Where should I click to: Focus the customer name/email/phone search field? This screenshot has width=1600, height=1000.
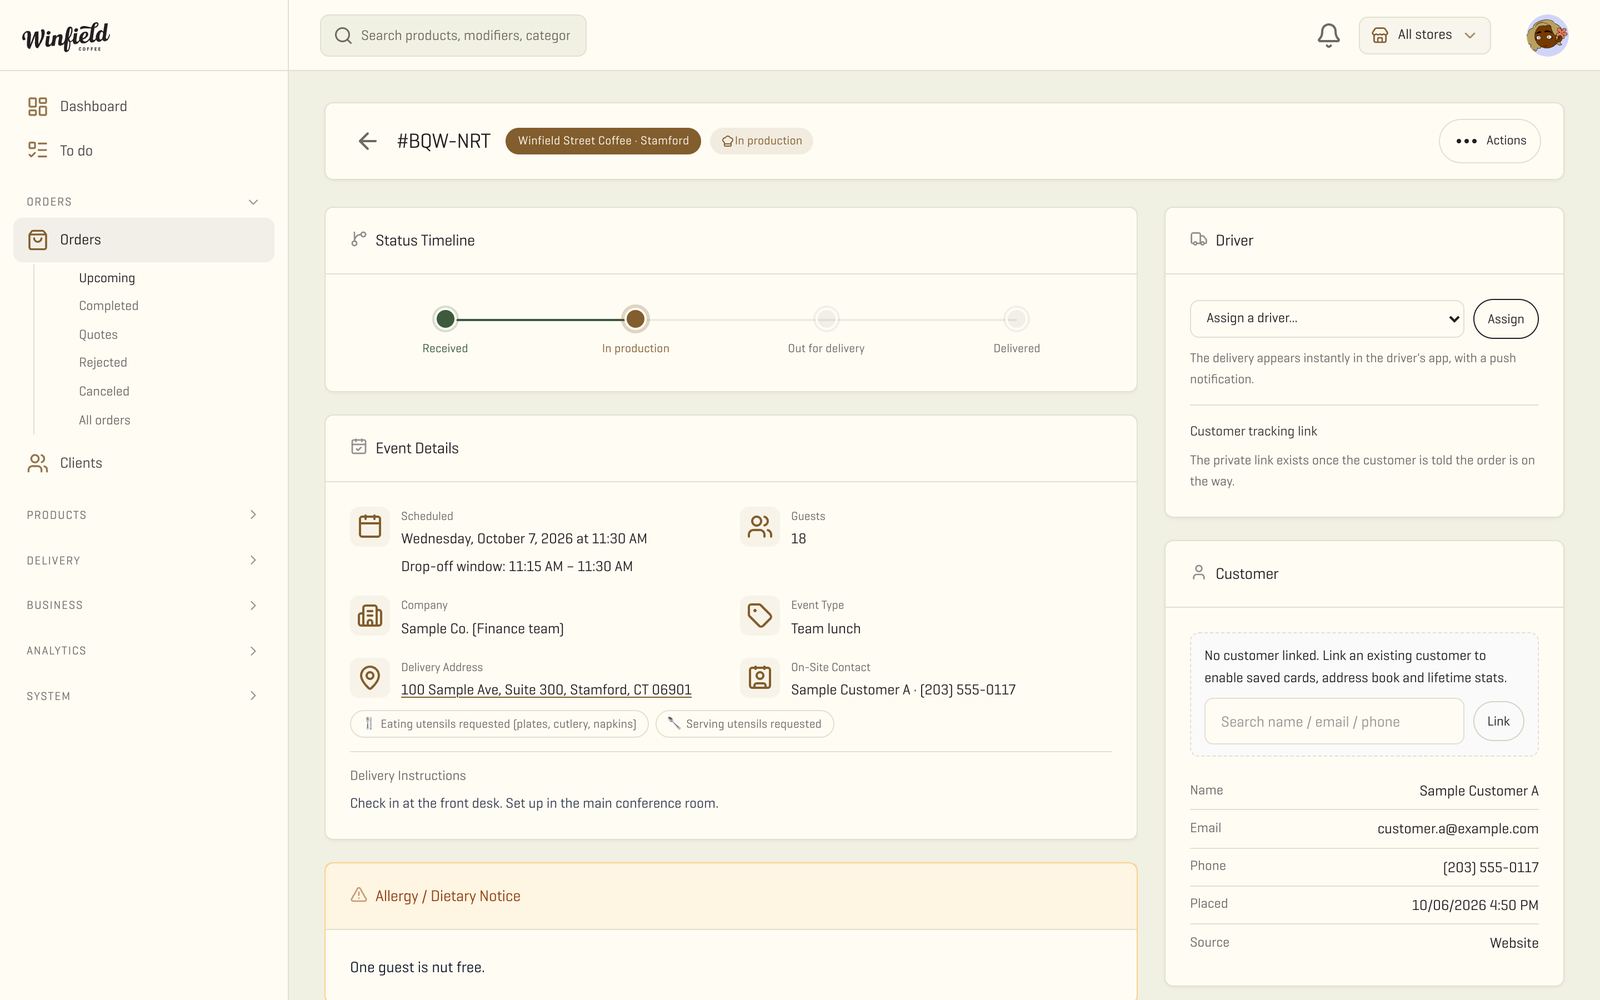pos(1334,721)
